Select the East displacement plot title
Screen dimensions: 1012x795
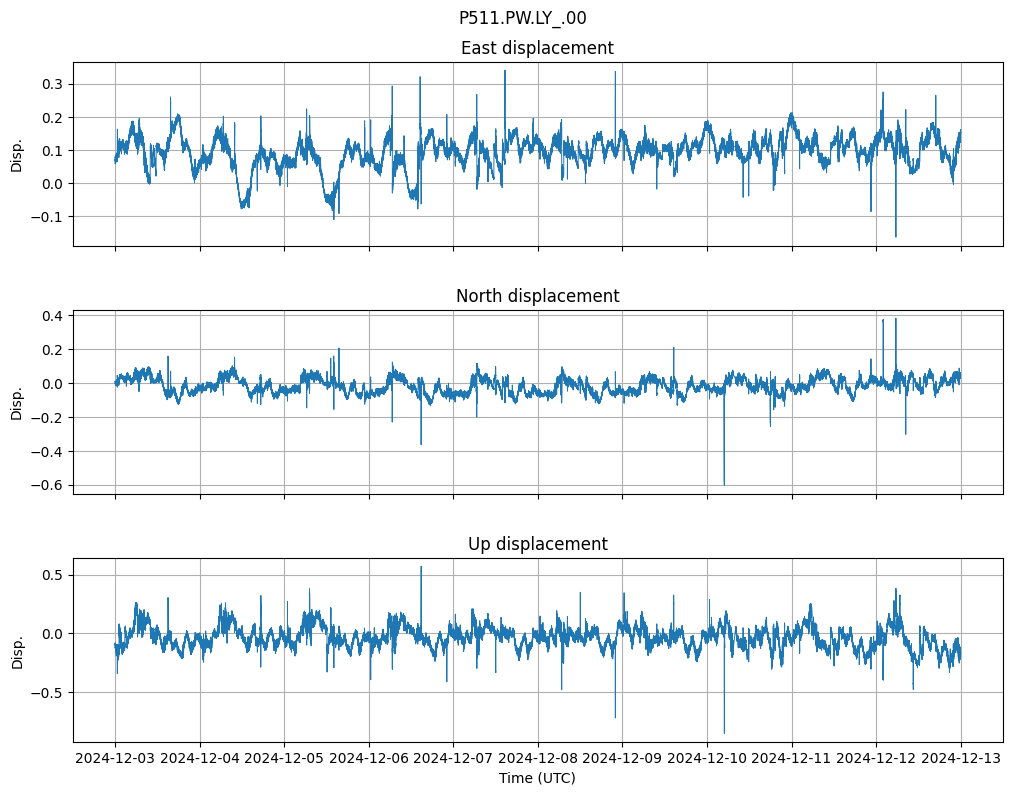[537, 48]
